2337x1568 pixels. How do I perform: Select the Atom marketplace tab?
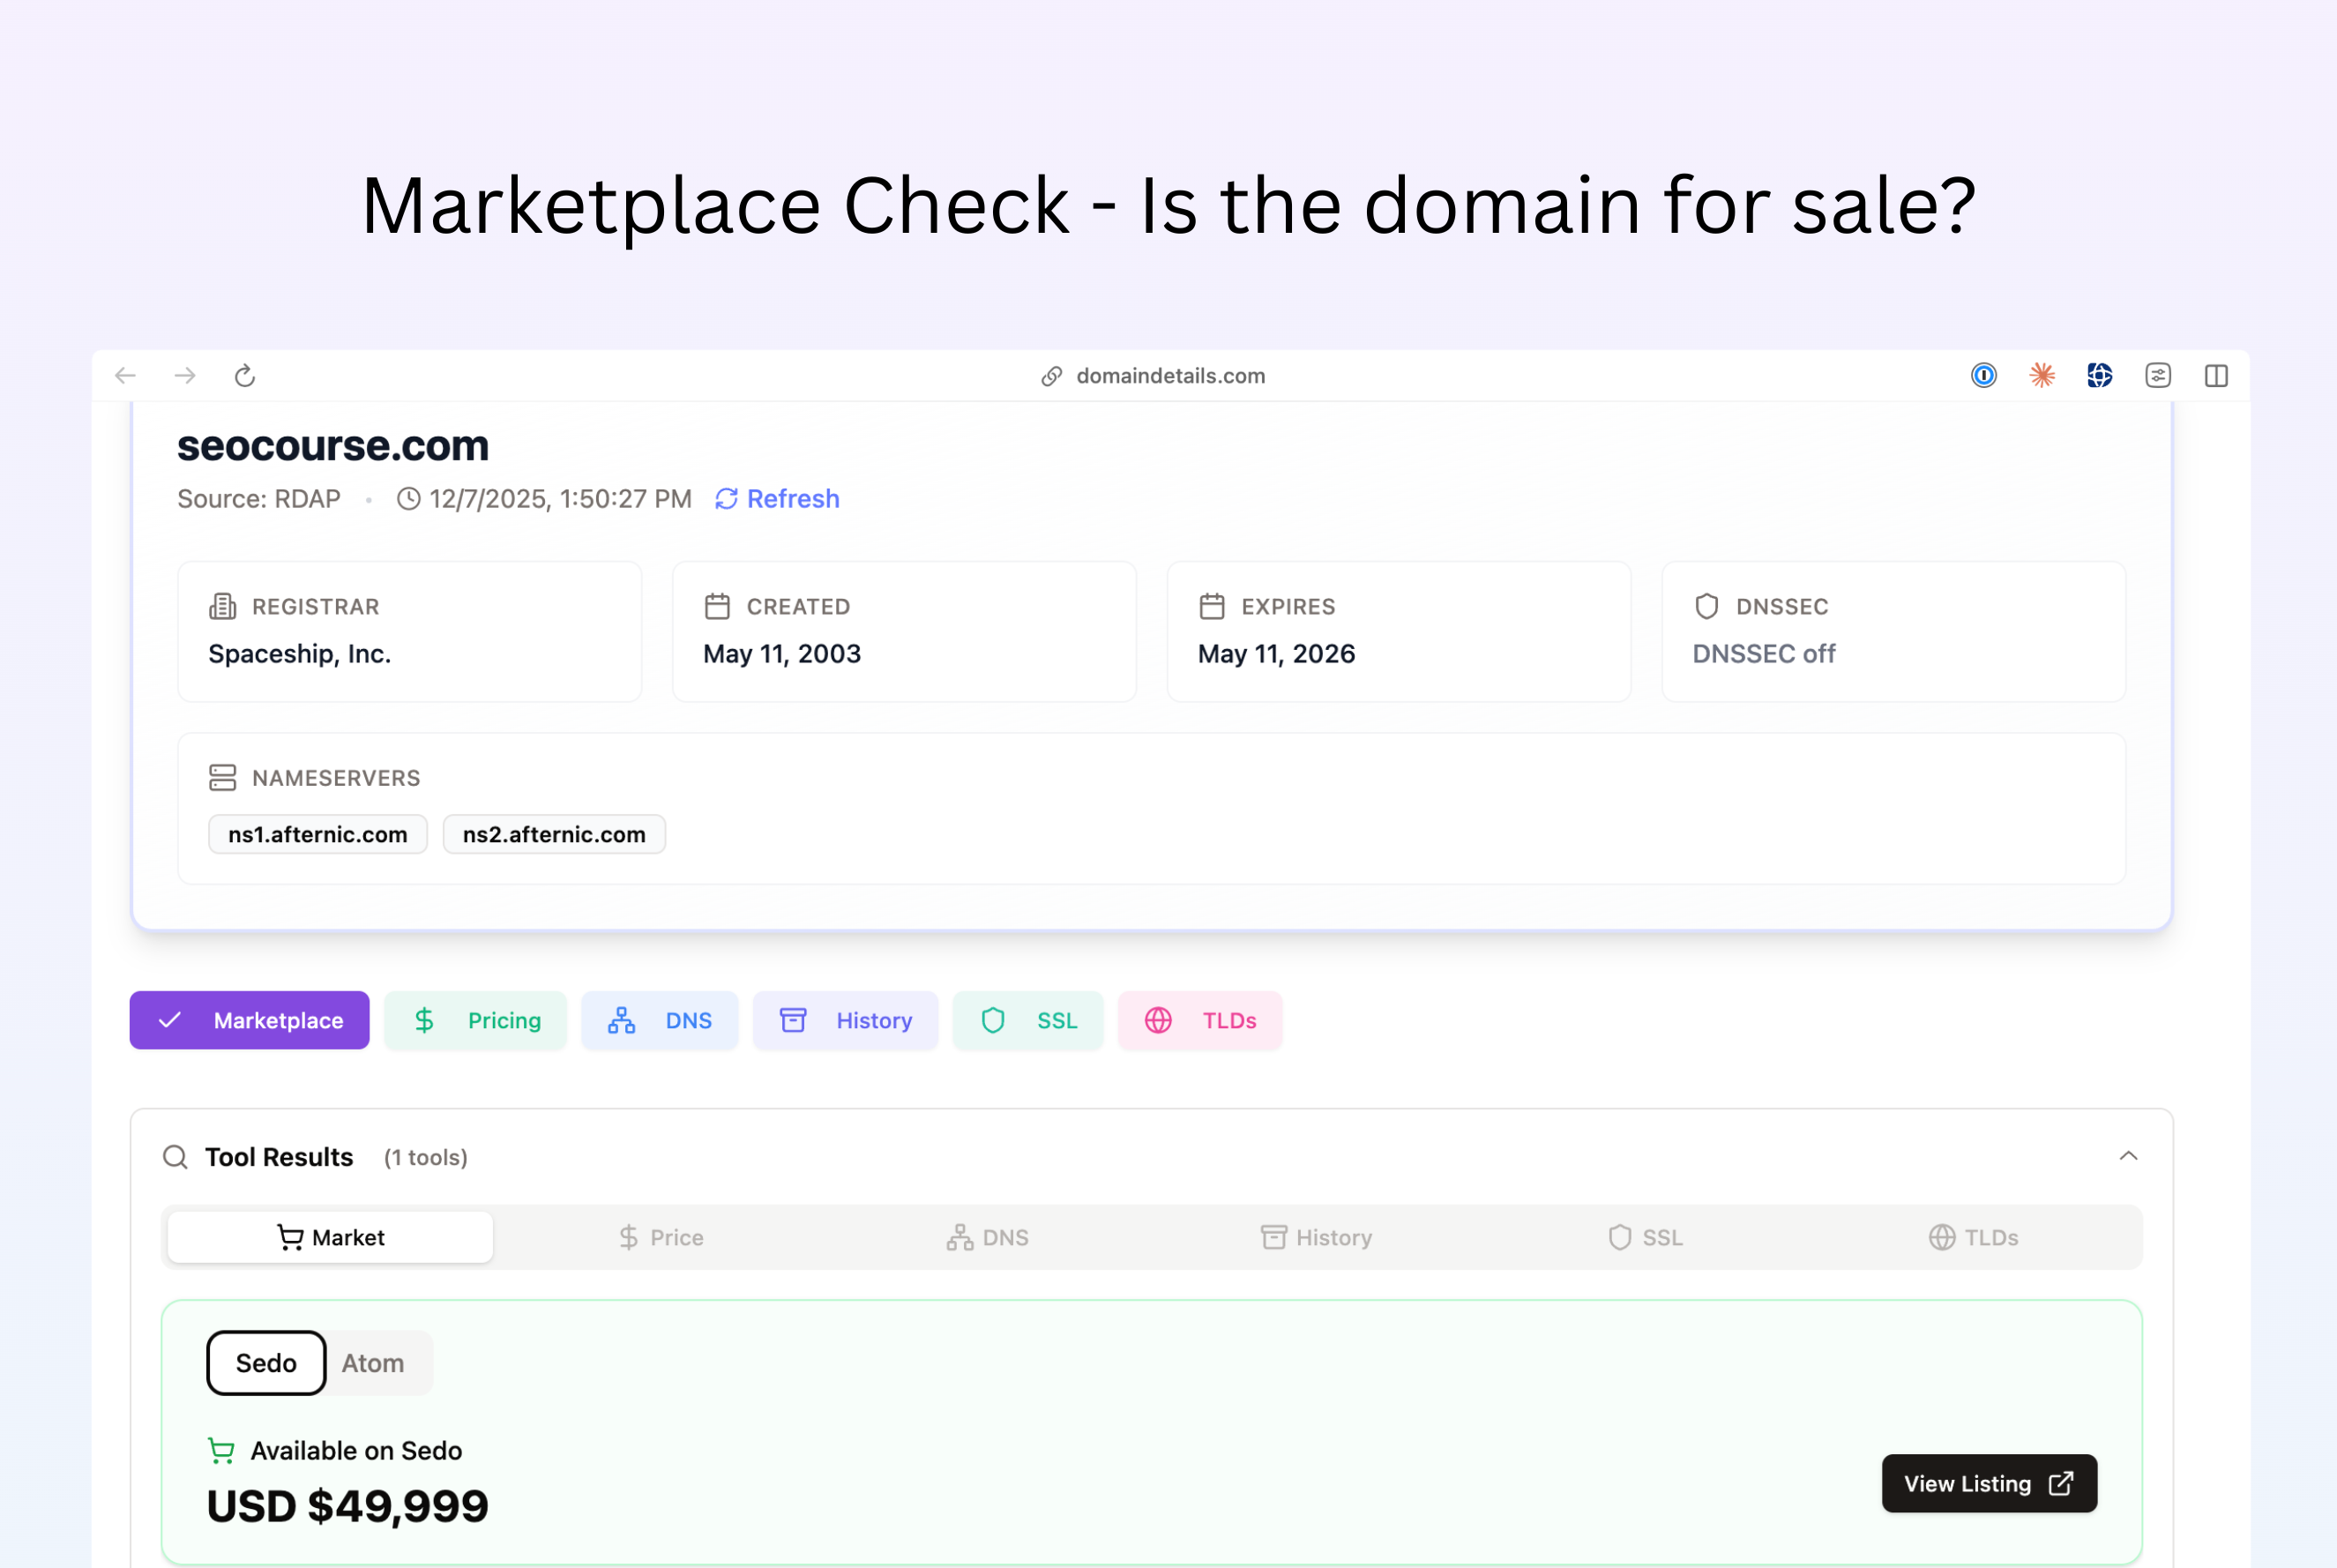(x=373, y=1363)
